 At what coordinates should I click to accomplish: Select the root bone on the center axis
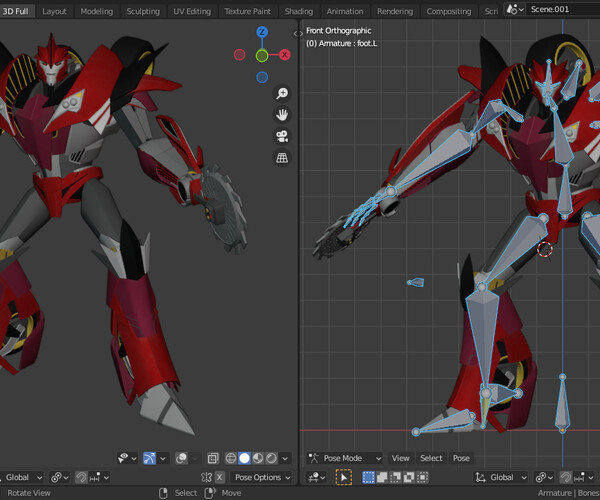[562, 404]
